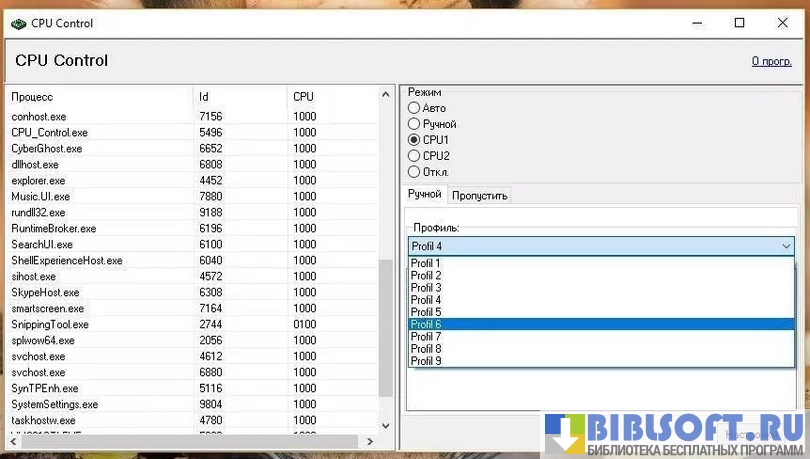Screen dimensions: 810x459
Task: Select the explorer.exe process row
Action: pos(38,181)
